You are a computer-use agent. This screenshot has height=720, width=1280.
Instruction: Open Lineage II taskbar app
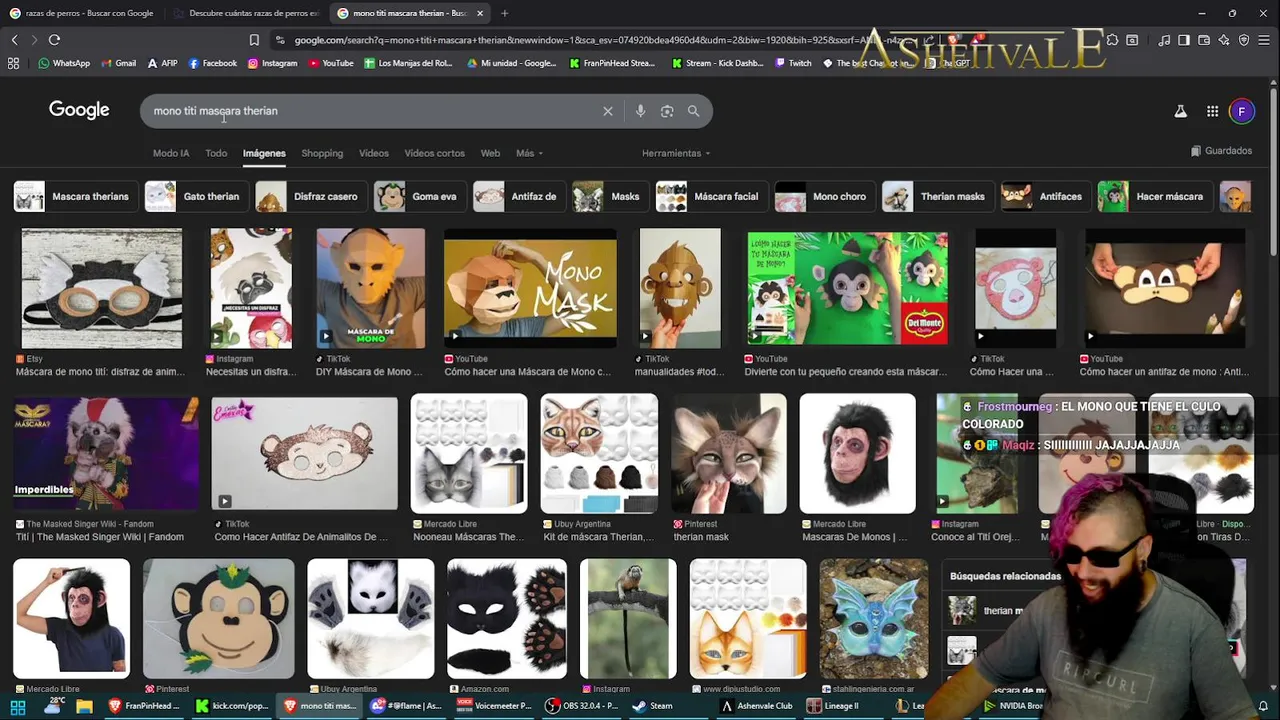pos(832,706)
